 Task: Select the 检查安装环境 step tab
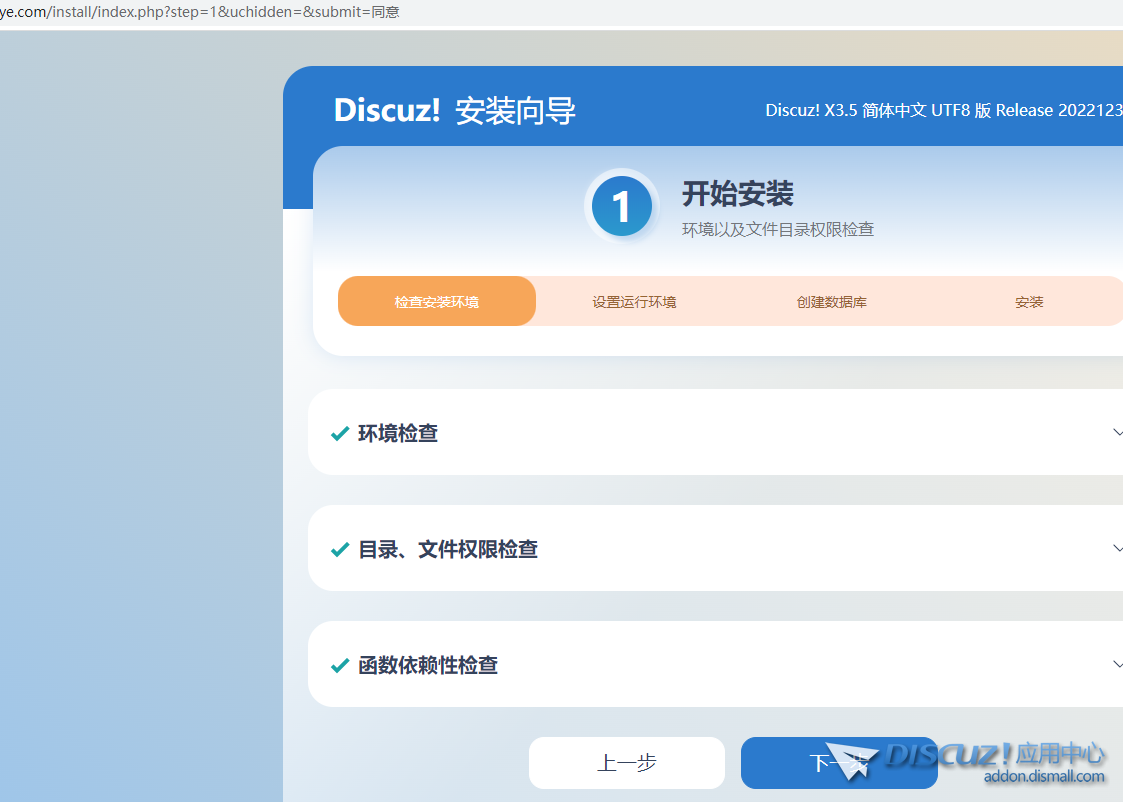437,301
